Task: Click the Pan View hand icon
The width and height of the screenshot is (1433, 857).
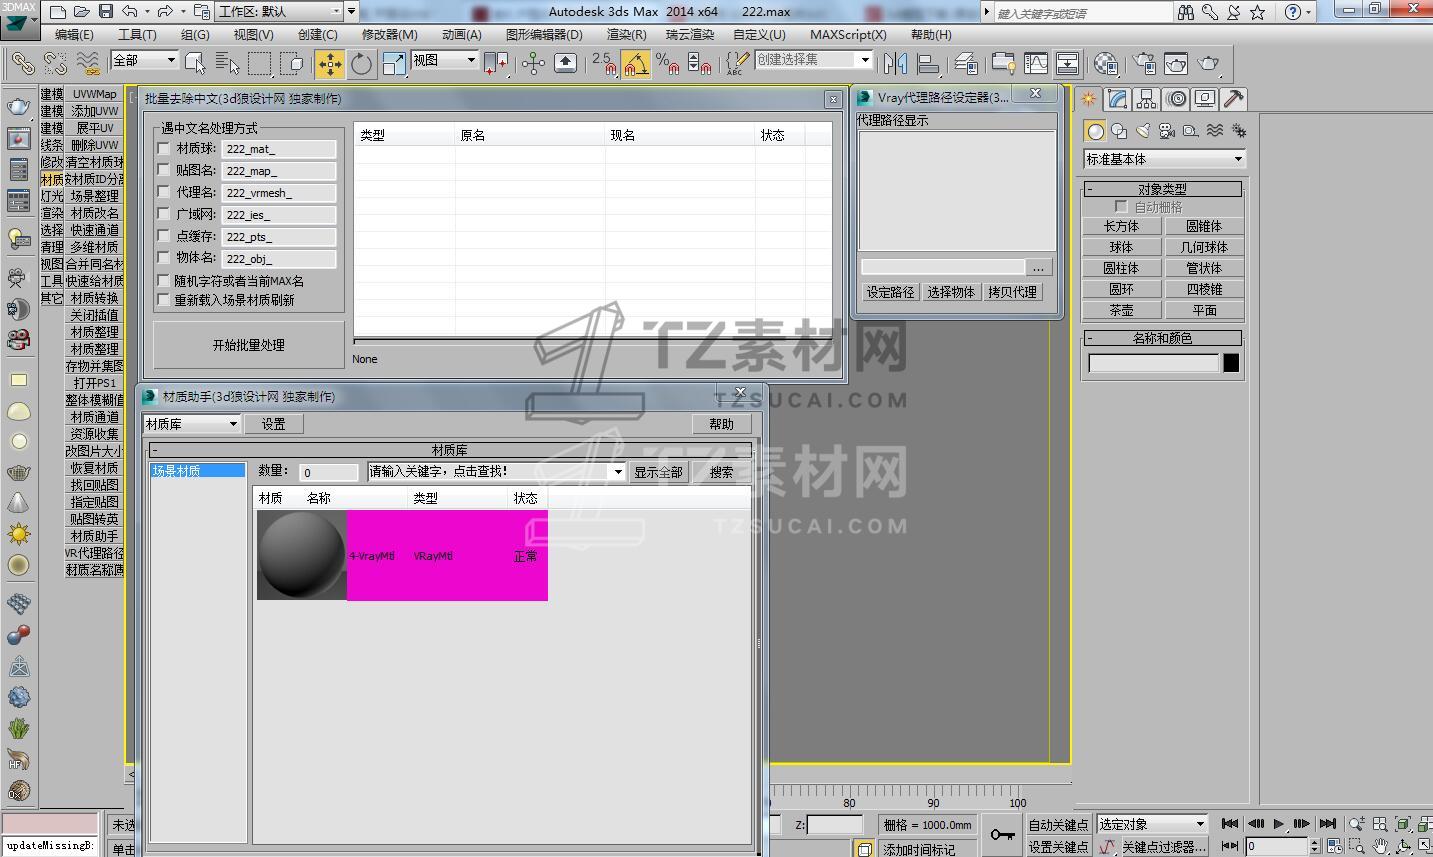Action: 1379,847
